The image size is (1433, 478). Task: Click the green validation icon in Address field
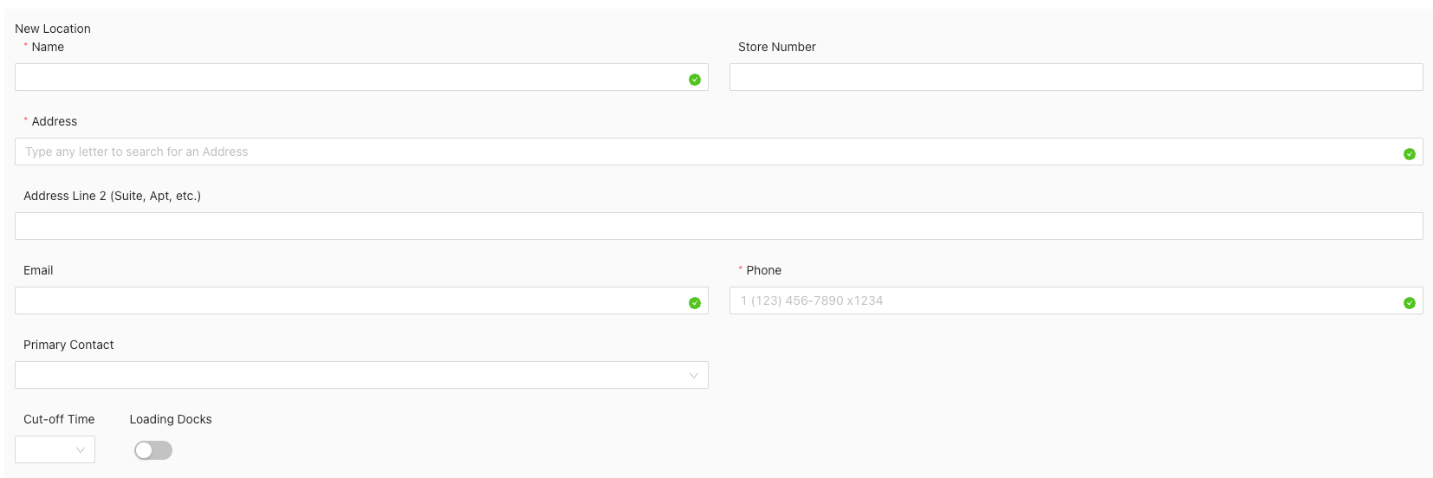tap(1409, 154)
